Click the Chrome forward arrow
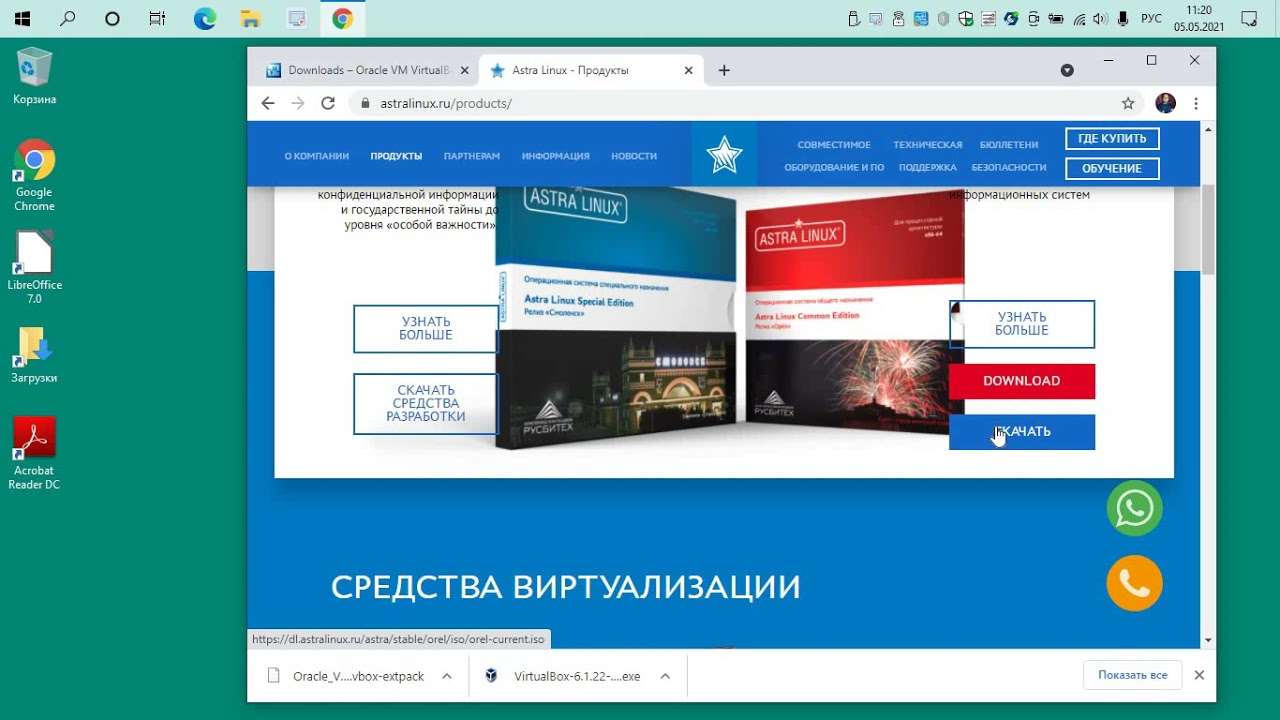The width and height of the screenshot is (1280, 720). [x=297, y=103]
